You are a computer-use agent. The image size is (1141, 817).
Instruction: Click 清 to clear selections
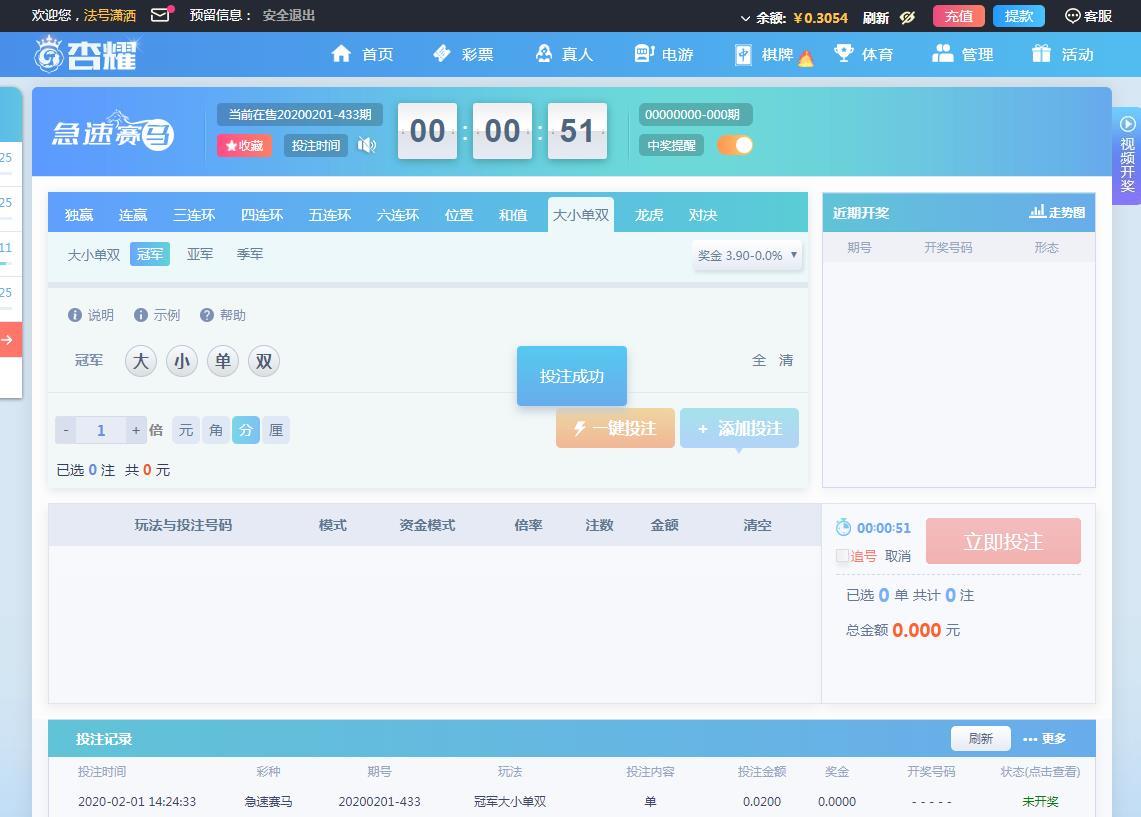[x=786, y=360]
